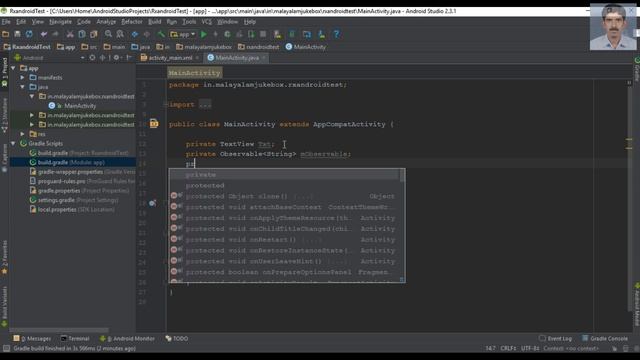The height and width of the screenshot is (360, 640).
Task: Click the Undo toolbar icon
Action: click(x=44, y=34)
